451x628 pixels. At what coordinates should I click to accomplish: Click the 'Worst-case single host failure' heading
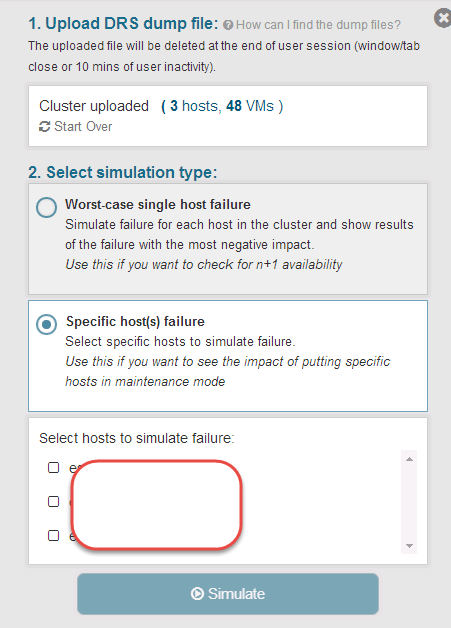click(158, 204)
